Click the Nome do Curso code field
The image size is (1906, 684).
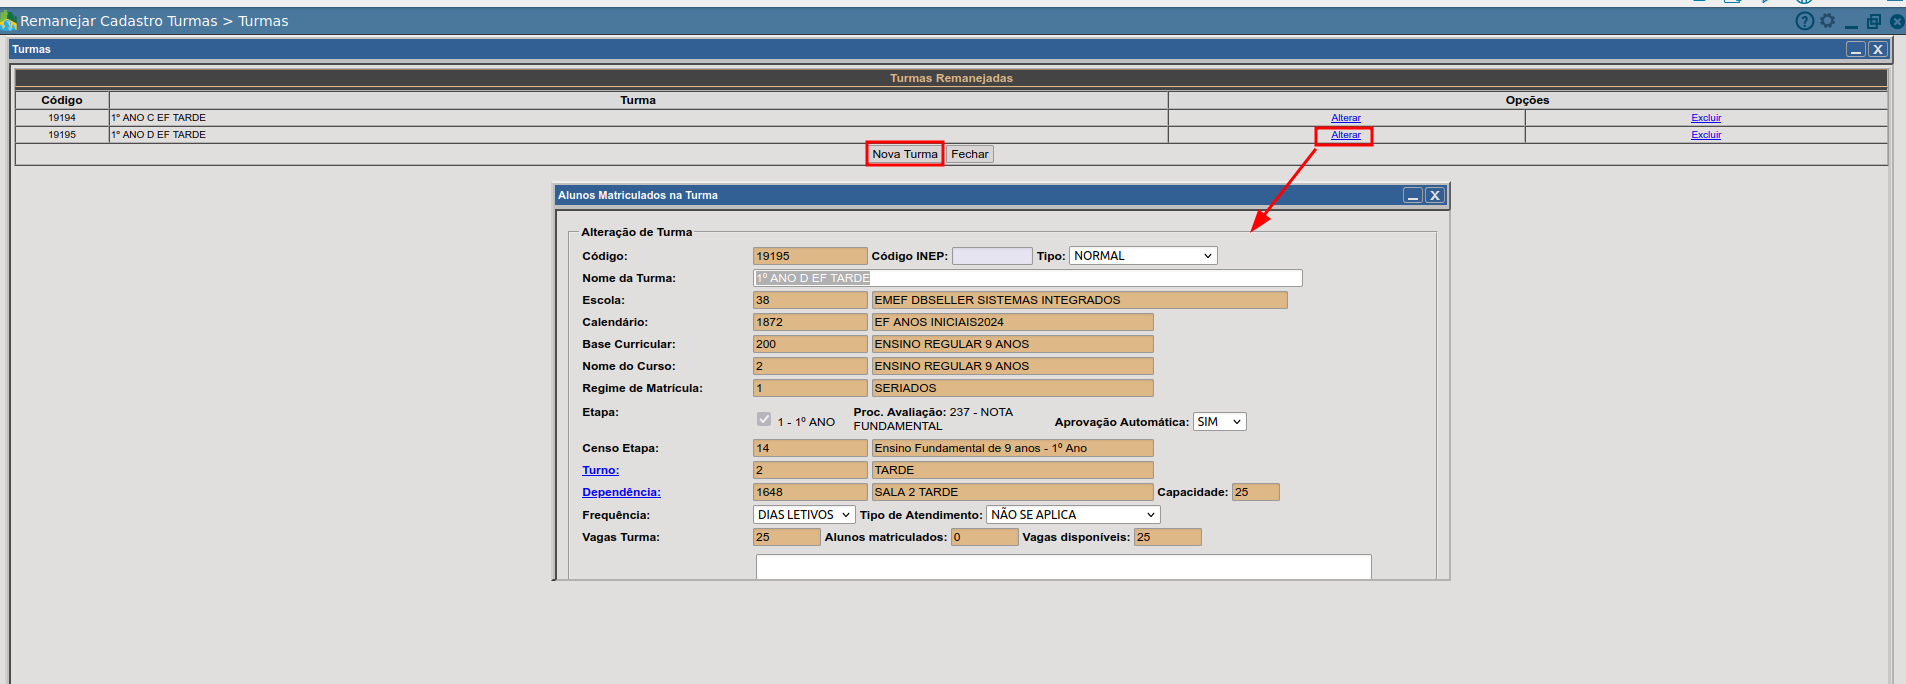810,366
